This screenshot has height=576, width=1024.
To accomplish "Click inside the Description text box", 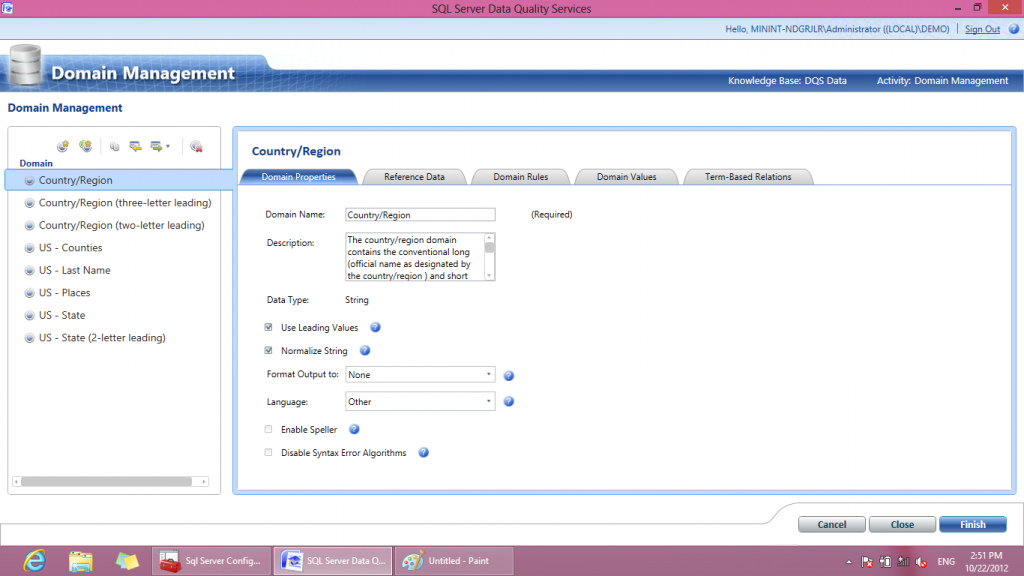I will 415,257.
